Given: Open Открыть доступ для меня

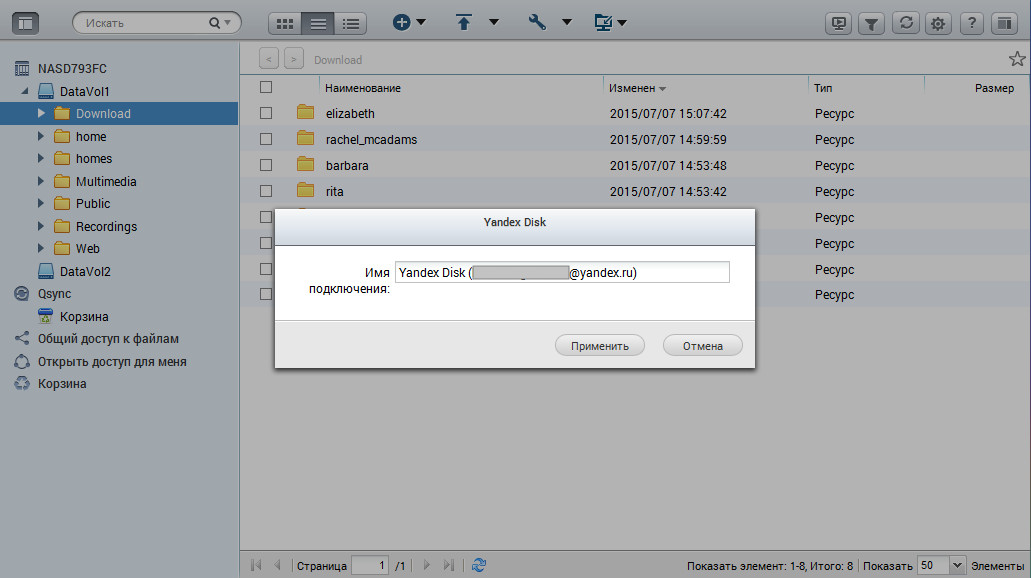Looking at the screenshot, I should (112, 362).
